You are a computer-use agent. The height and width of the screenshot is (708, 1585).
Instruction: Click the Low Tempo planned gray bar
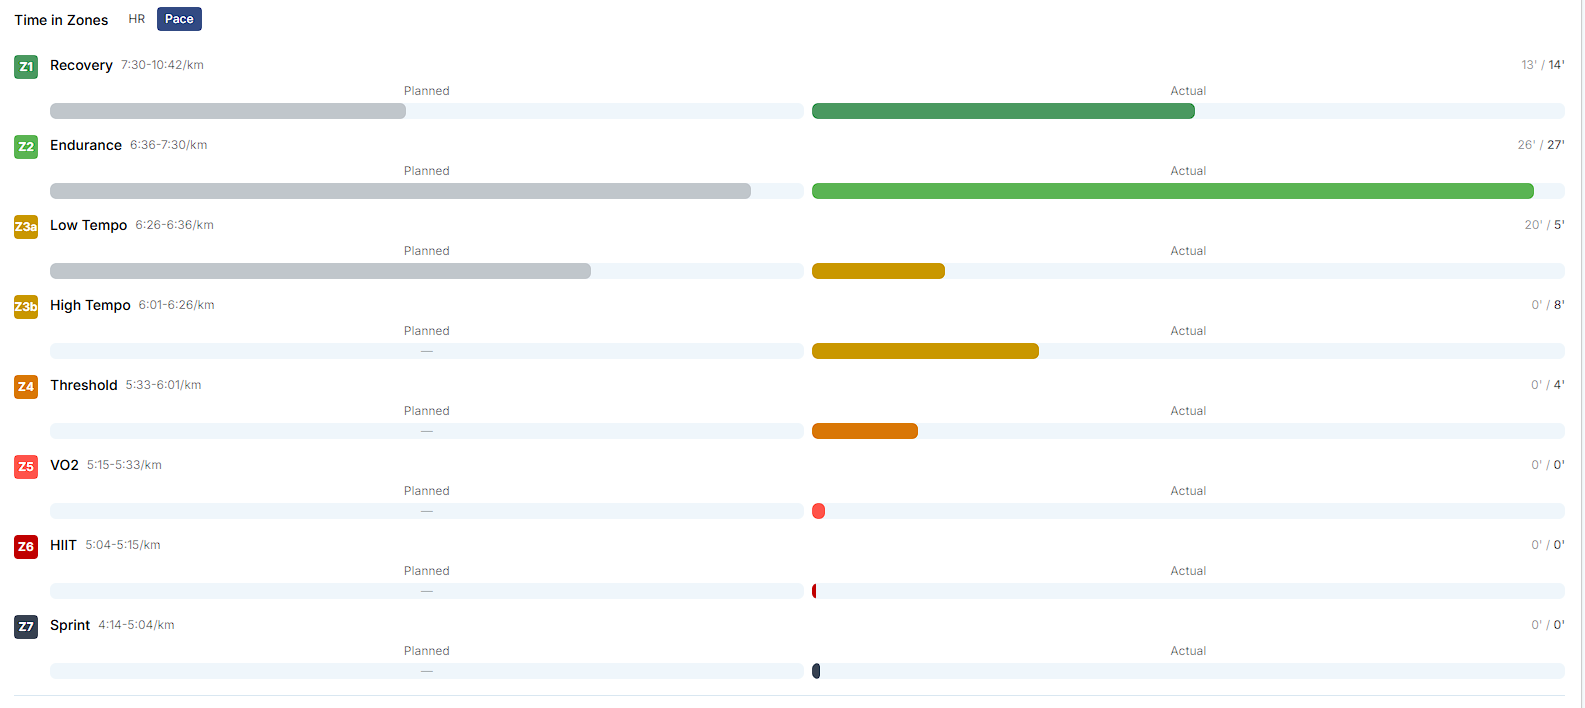tap(320, 271)
